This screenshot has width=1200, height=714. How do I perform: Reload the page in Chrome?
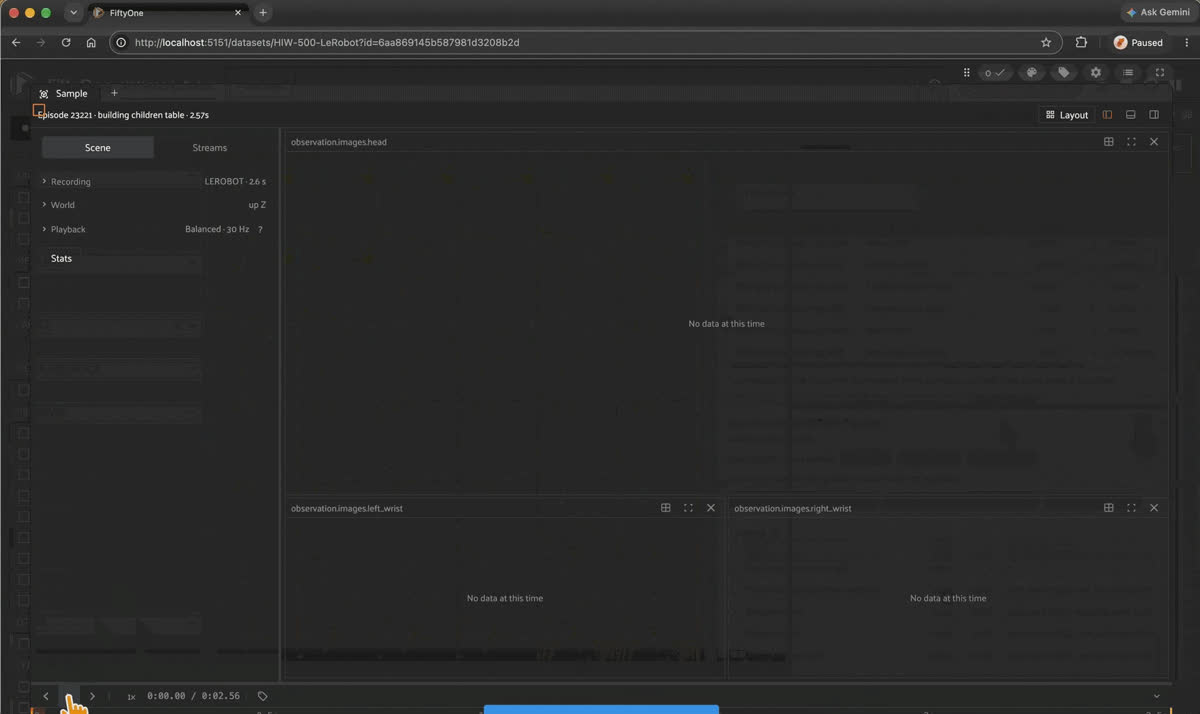(66, 43)
